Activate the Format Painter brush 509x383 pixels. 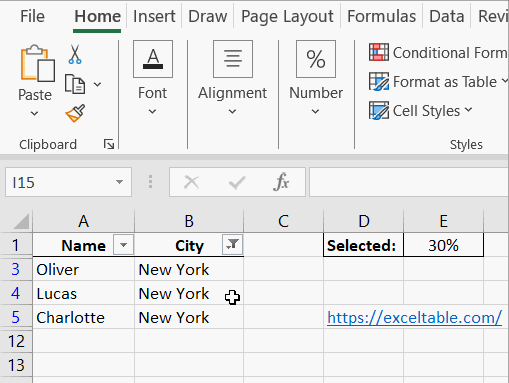75,113
